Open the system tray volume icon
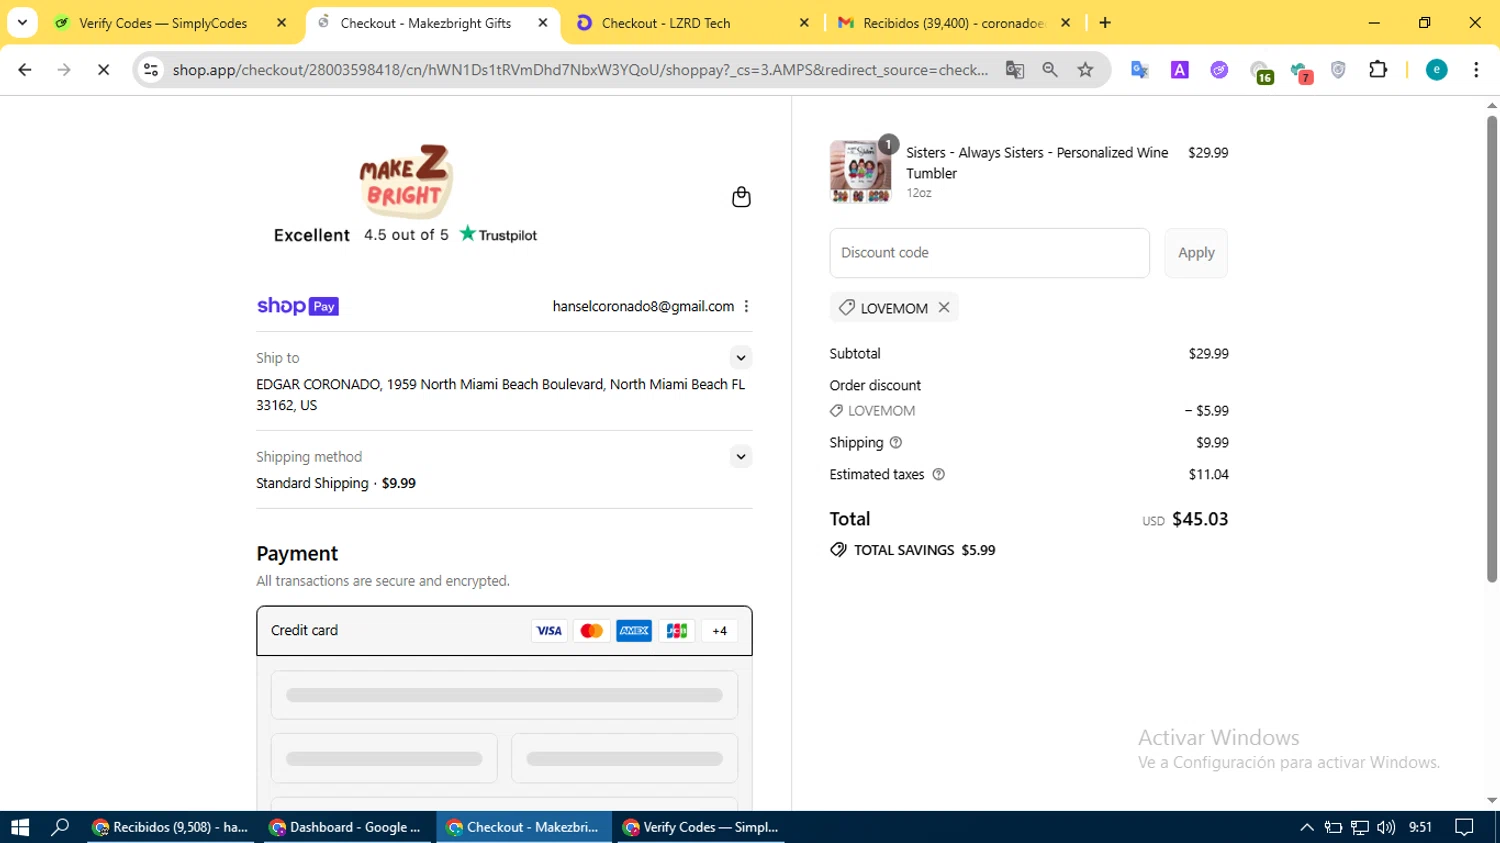The image size is (1500, 843). 1386,827
